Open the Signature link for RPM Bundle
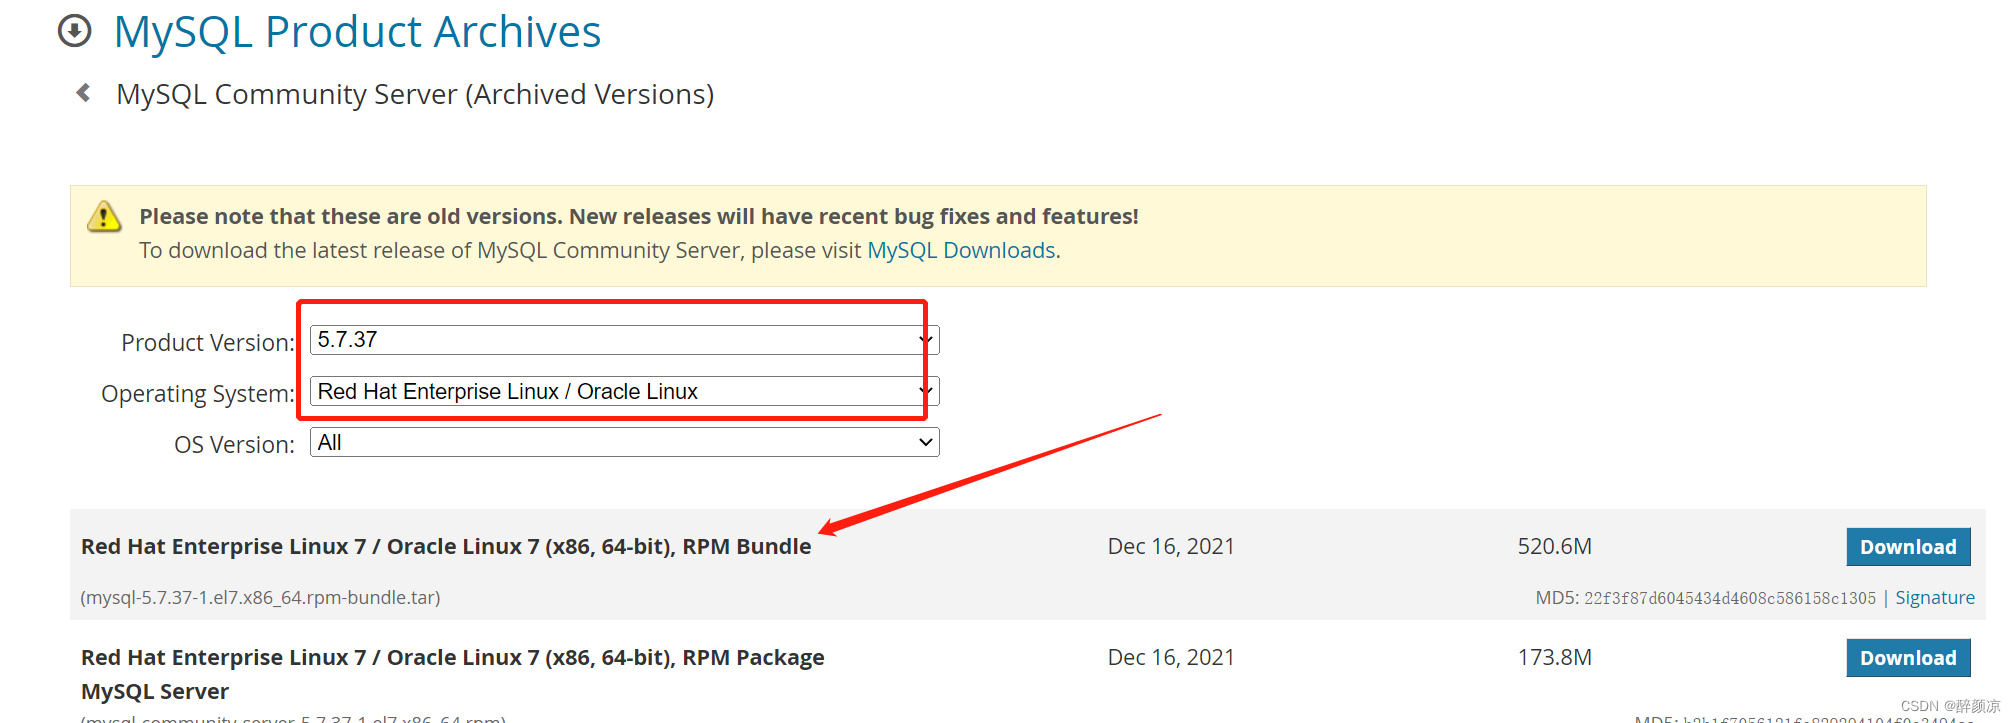Image resolution: width=2016 pixels, height=723 pixels. coord(1935,598)
